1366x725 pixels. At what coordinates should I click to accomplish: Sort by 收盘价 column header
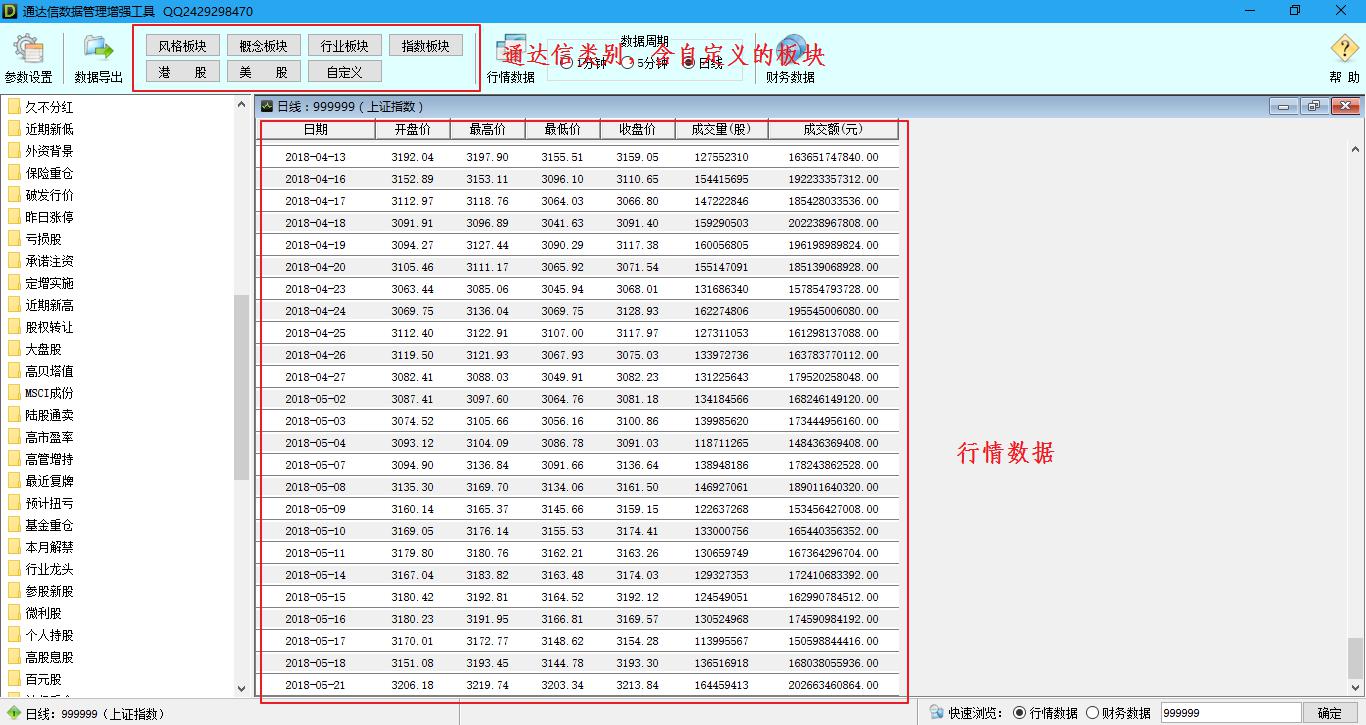point(637,129)
